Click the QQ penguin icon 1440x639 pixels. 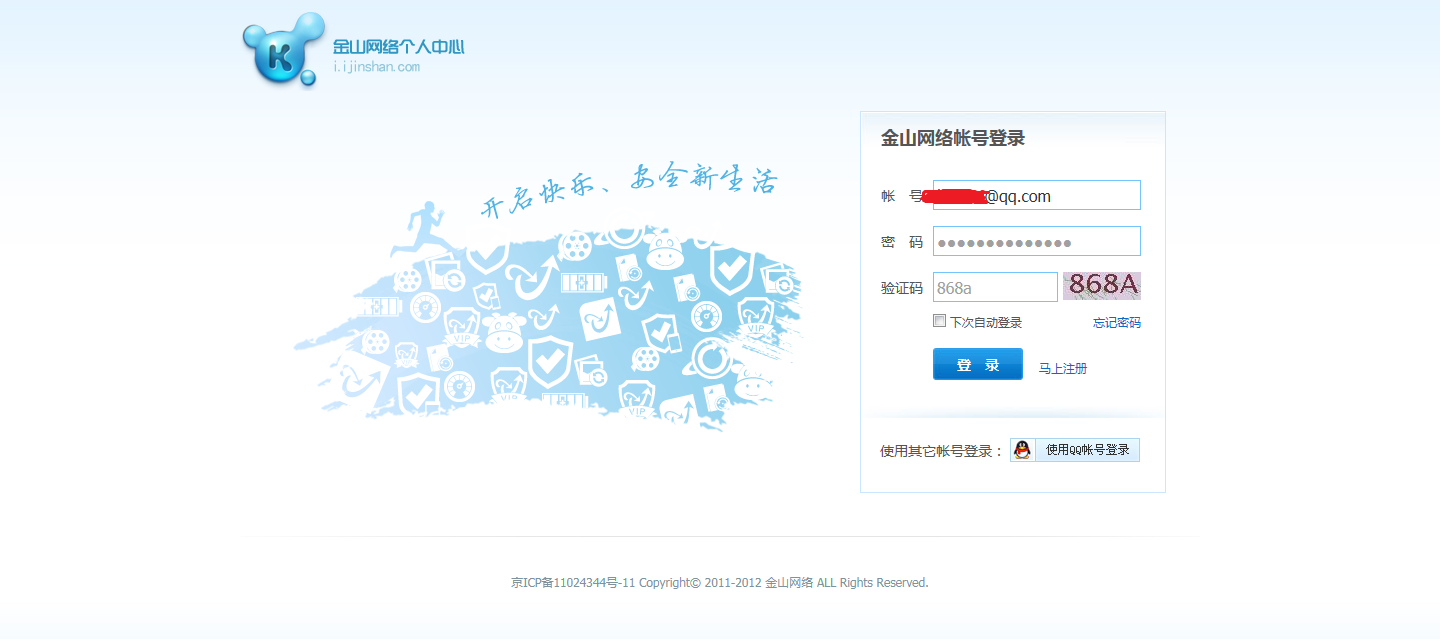coord(1022,450)
